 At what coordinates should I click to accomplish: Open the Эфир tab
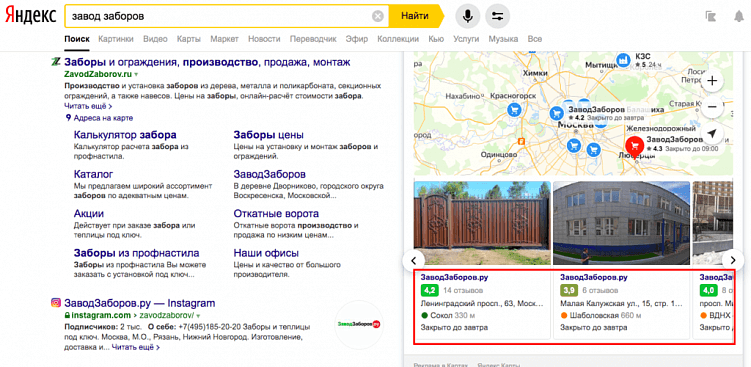(357, 39)
